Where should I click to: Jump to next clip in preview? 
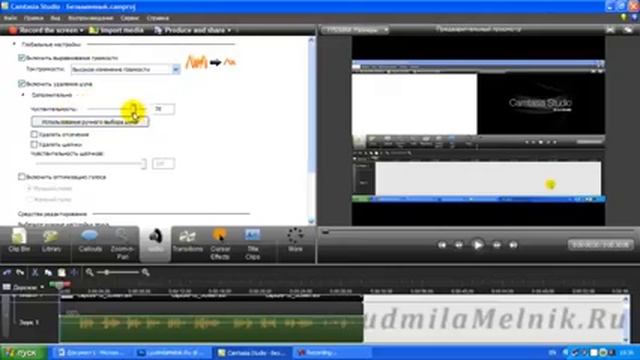513,245
